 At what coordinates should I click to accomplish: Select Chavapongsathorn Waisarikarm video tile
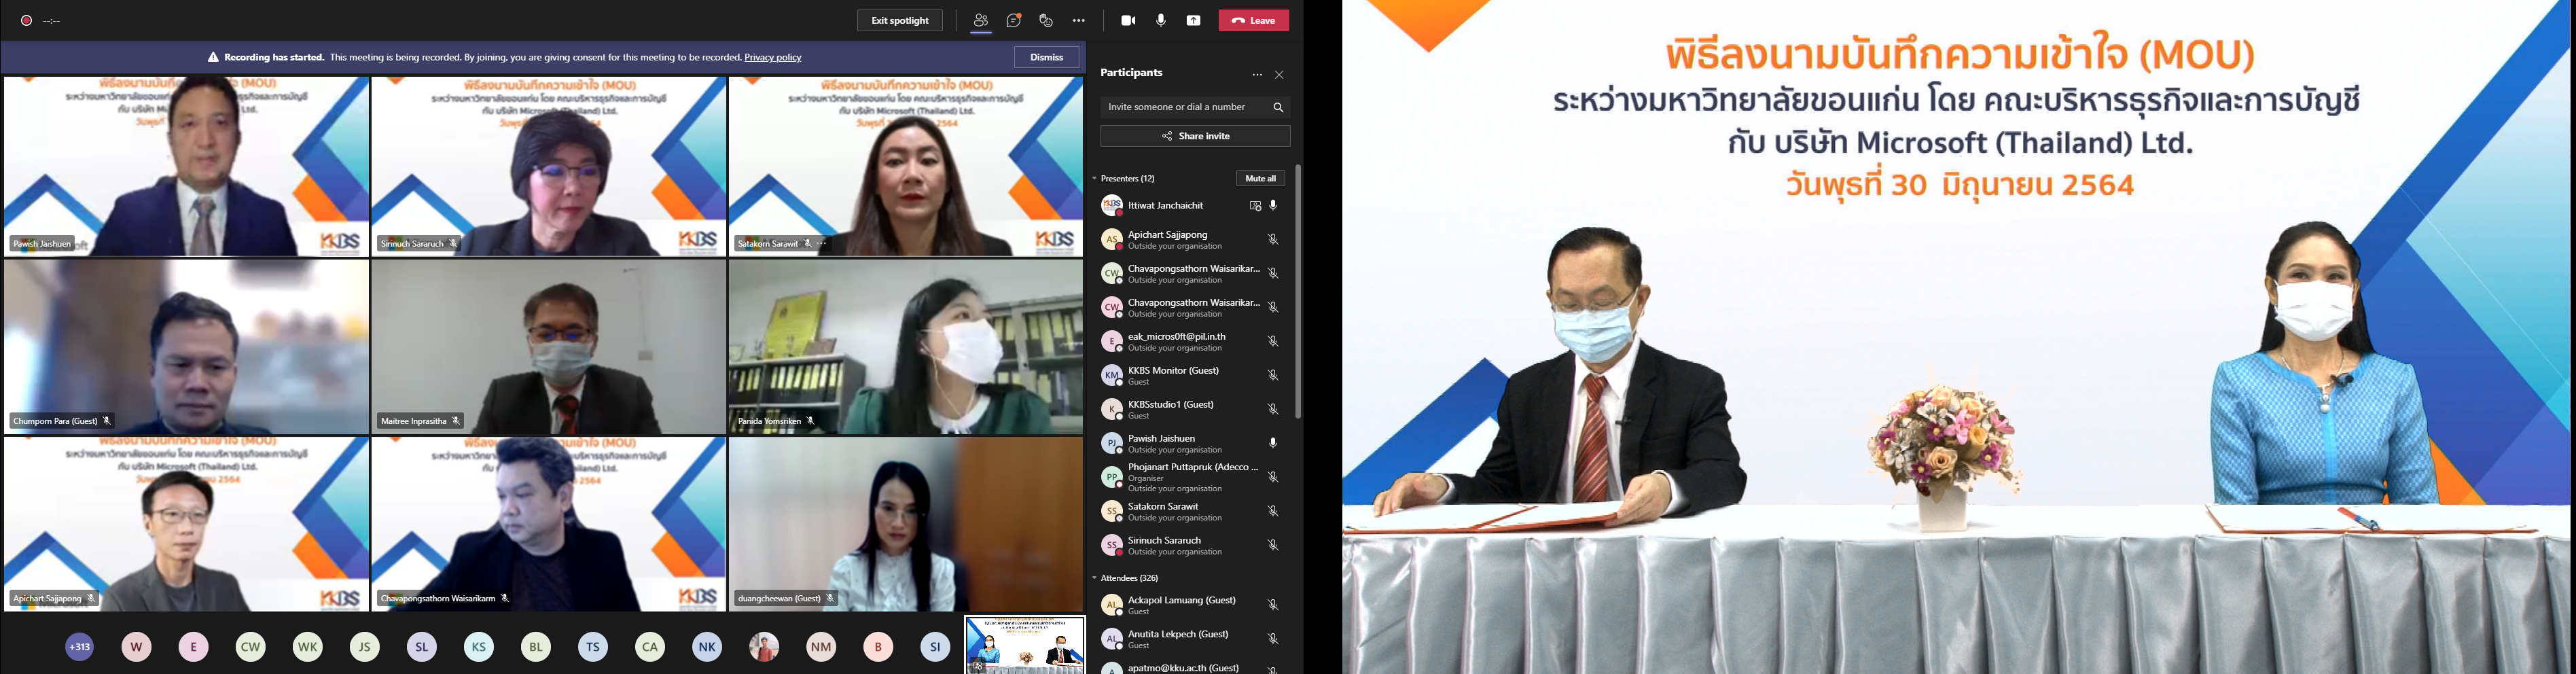pos(549,524)
